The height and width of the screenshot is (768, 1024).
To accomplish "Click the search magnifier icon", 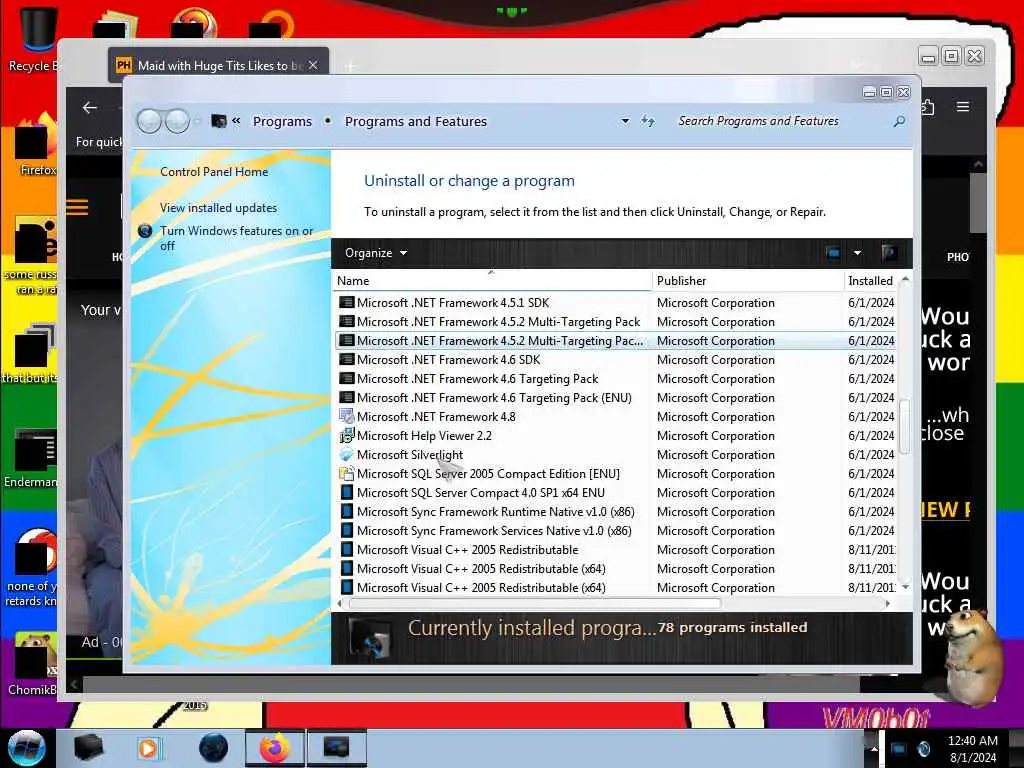I will 899,121.
